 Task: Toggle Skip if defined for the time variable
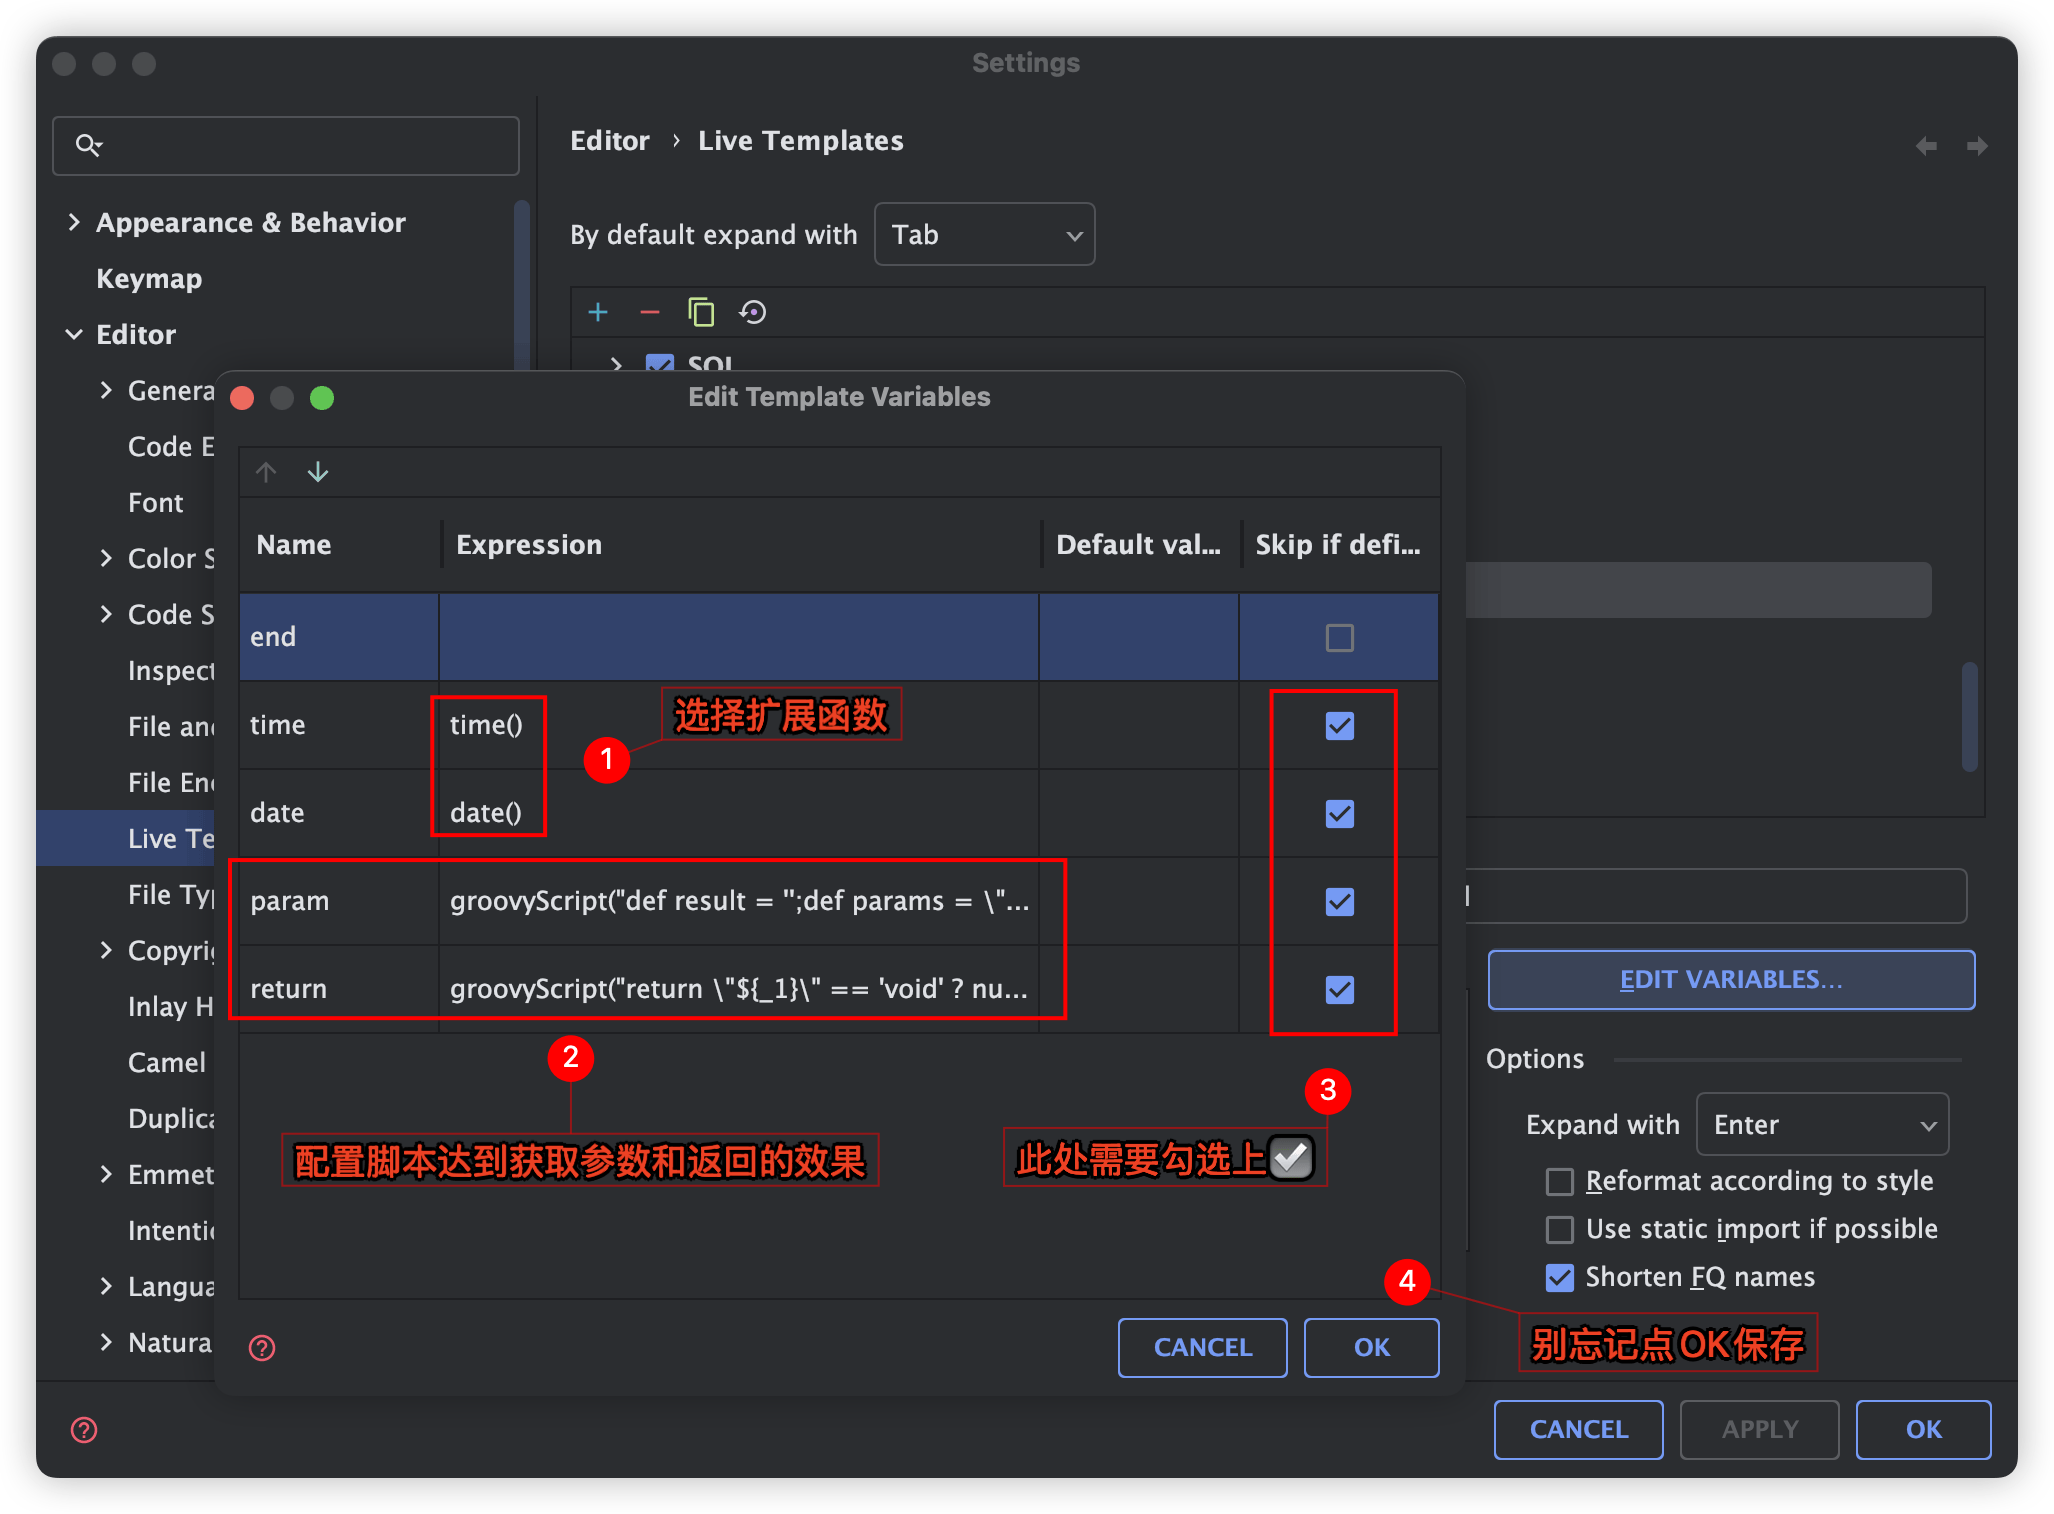click(x=1340, y=725)
